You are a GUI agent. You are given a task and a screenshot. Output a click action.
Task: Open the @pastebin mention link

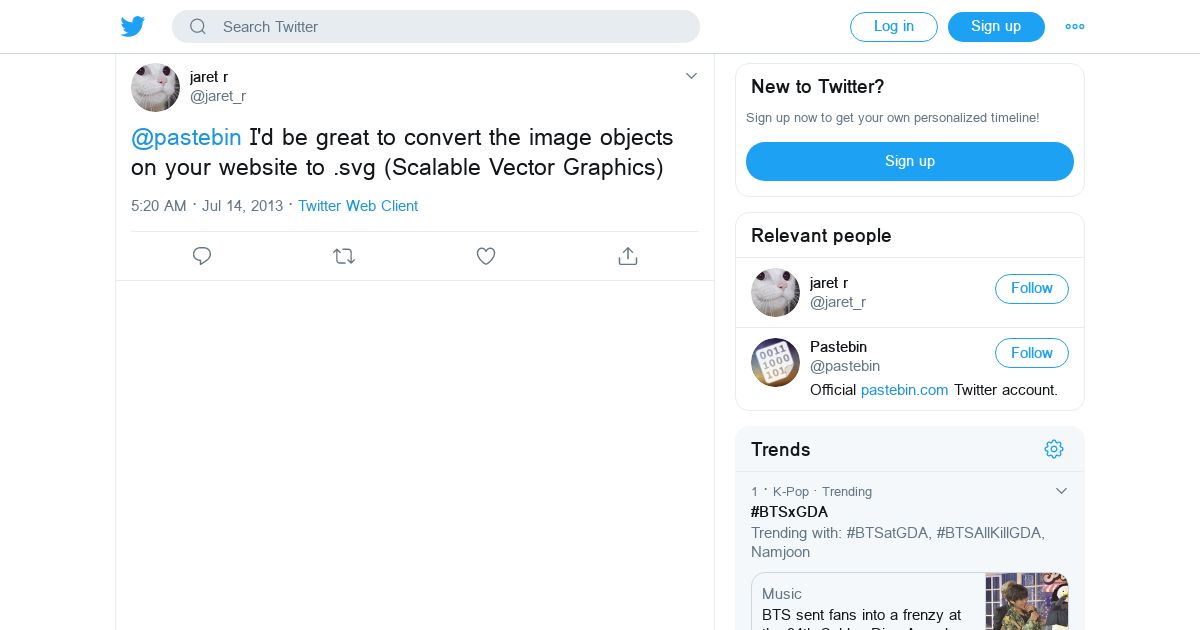pos(186,137)
